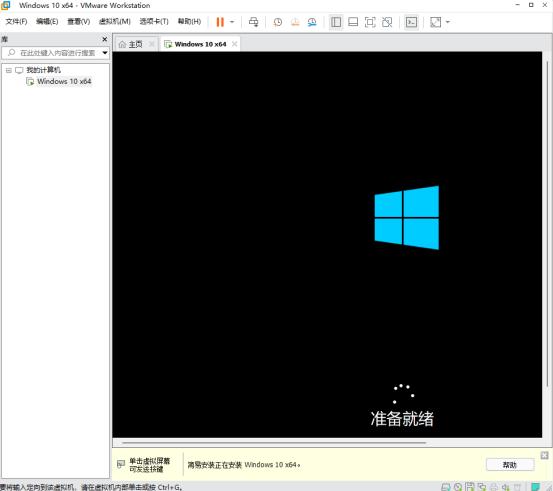Close the library panel
Screen dimensions: 553x491
(x=104, y=39)
